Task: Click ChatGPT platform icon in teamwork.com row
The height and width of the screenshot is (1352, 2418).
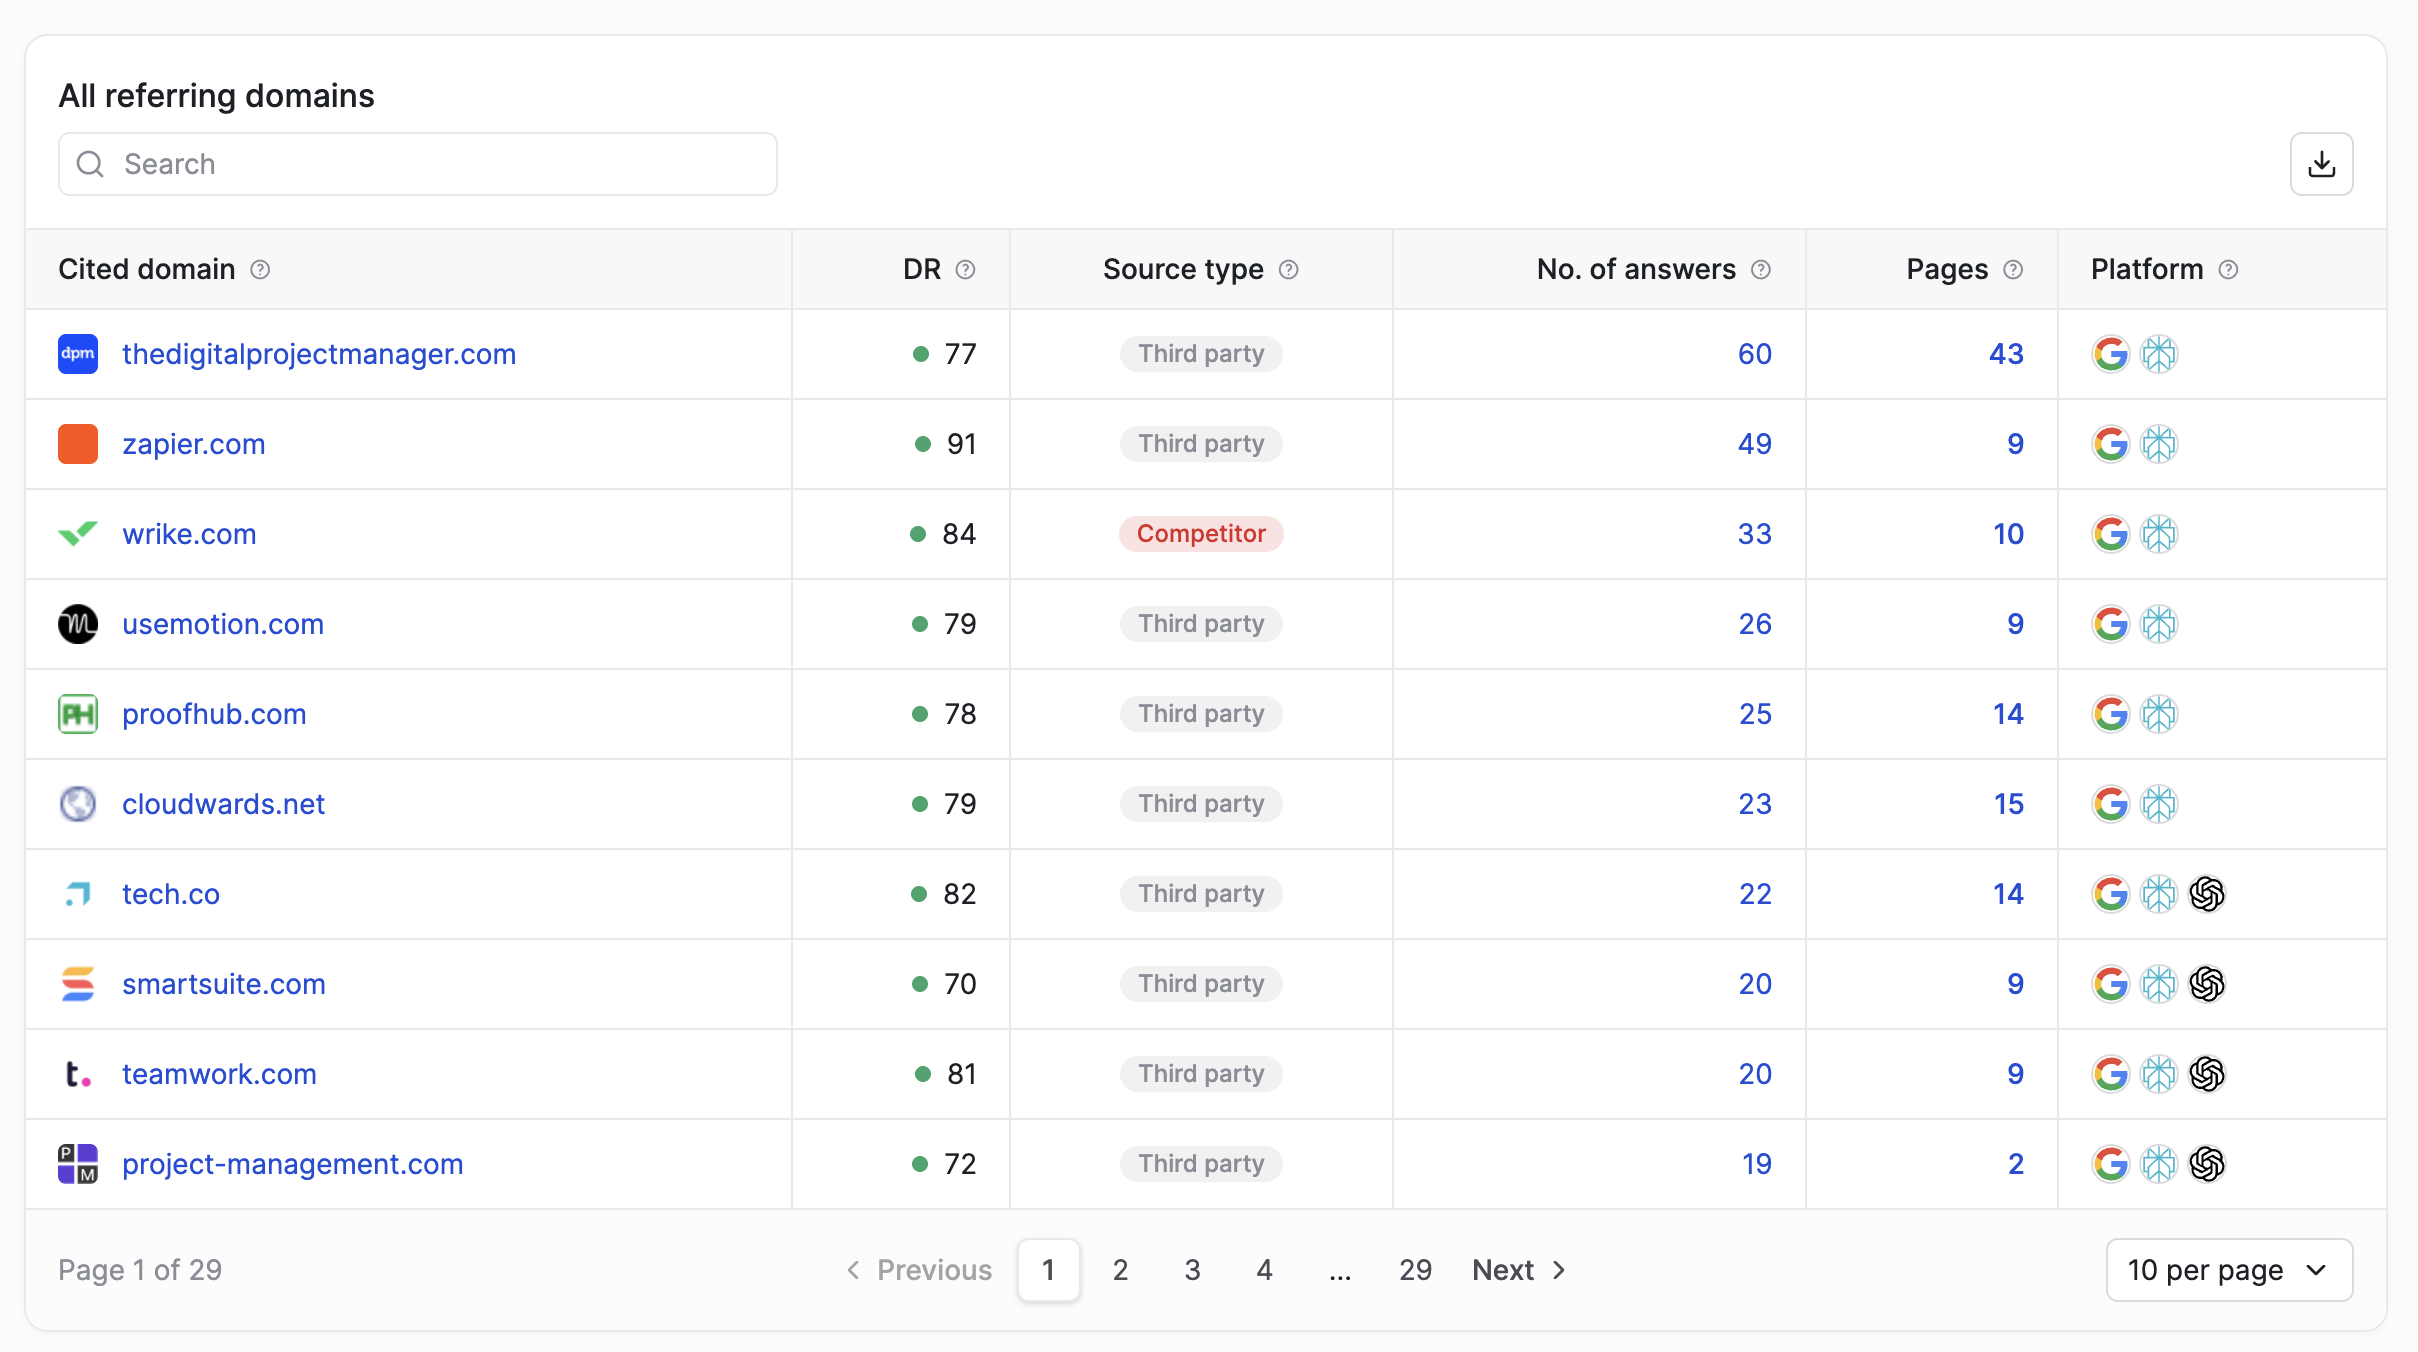Action: 2207,1074
